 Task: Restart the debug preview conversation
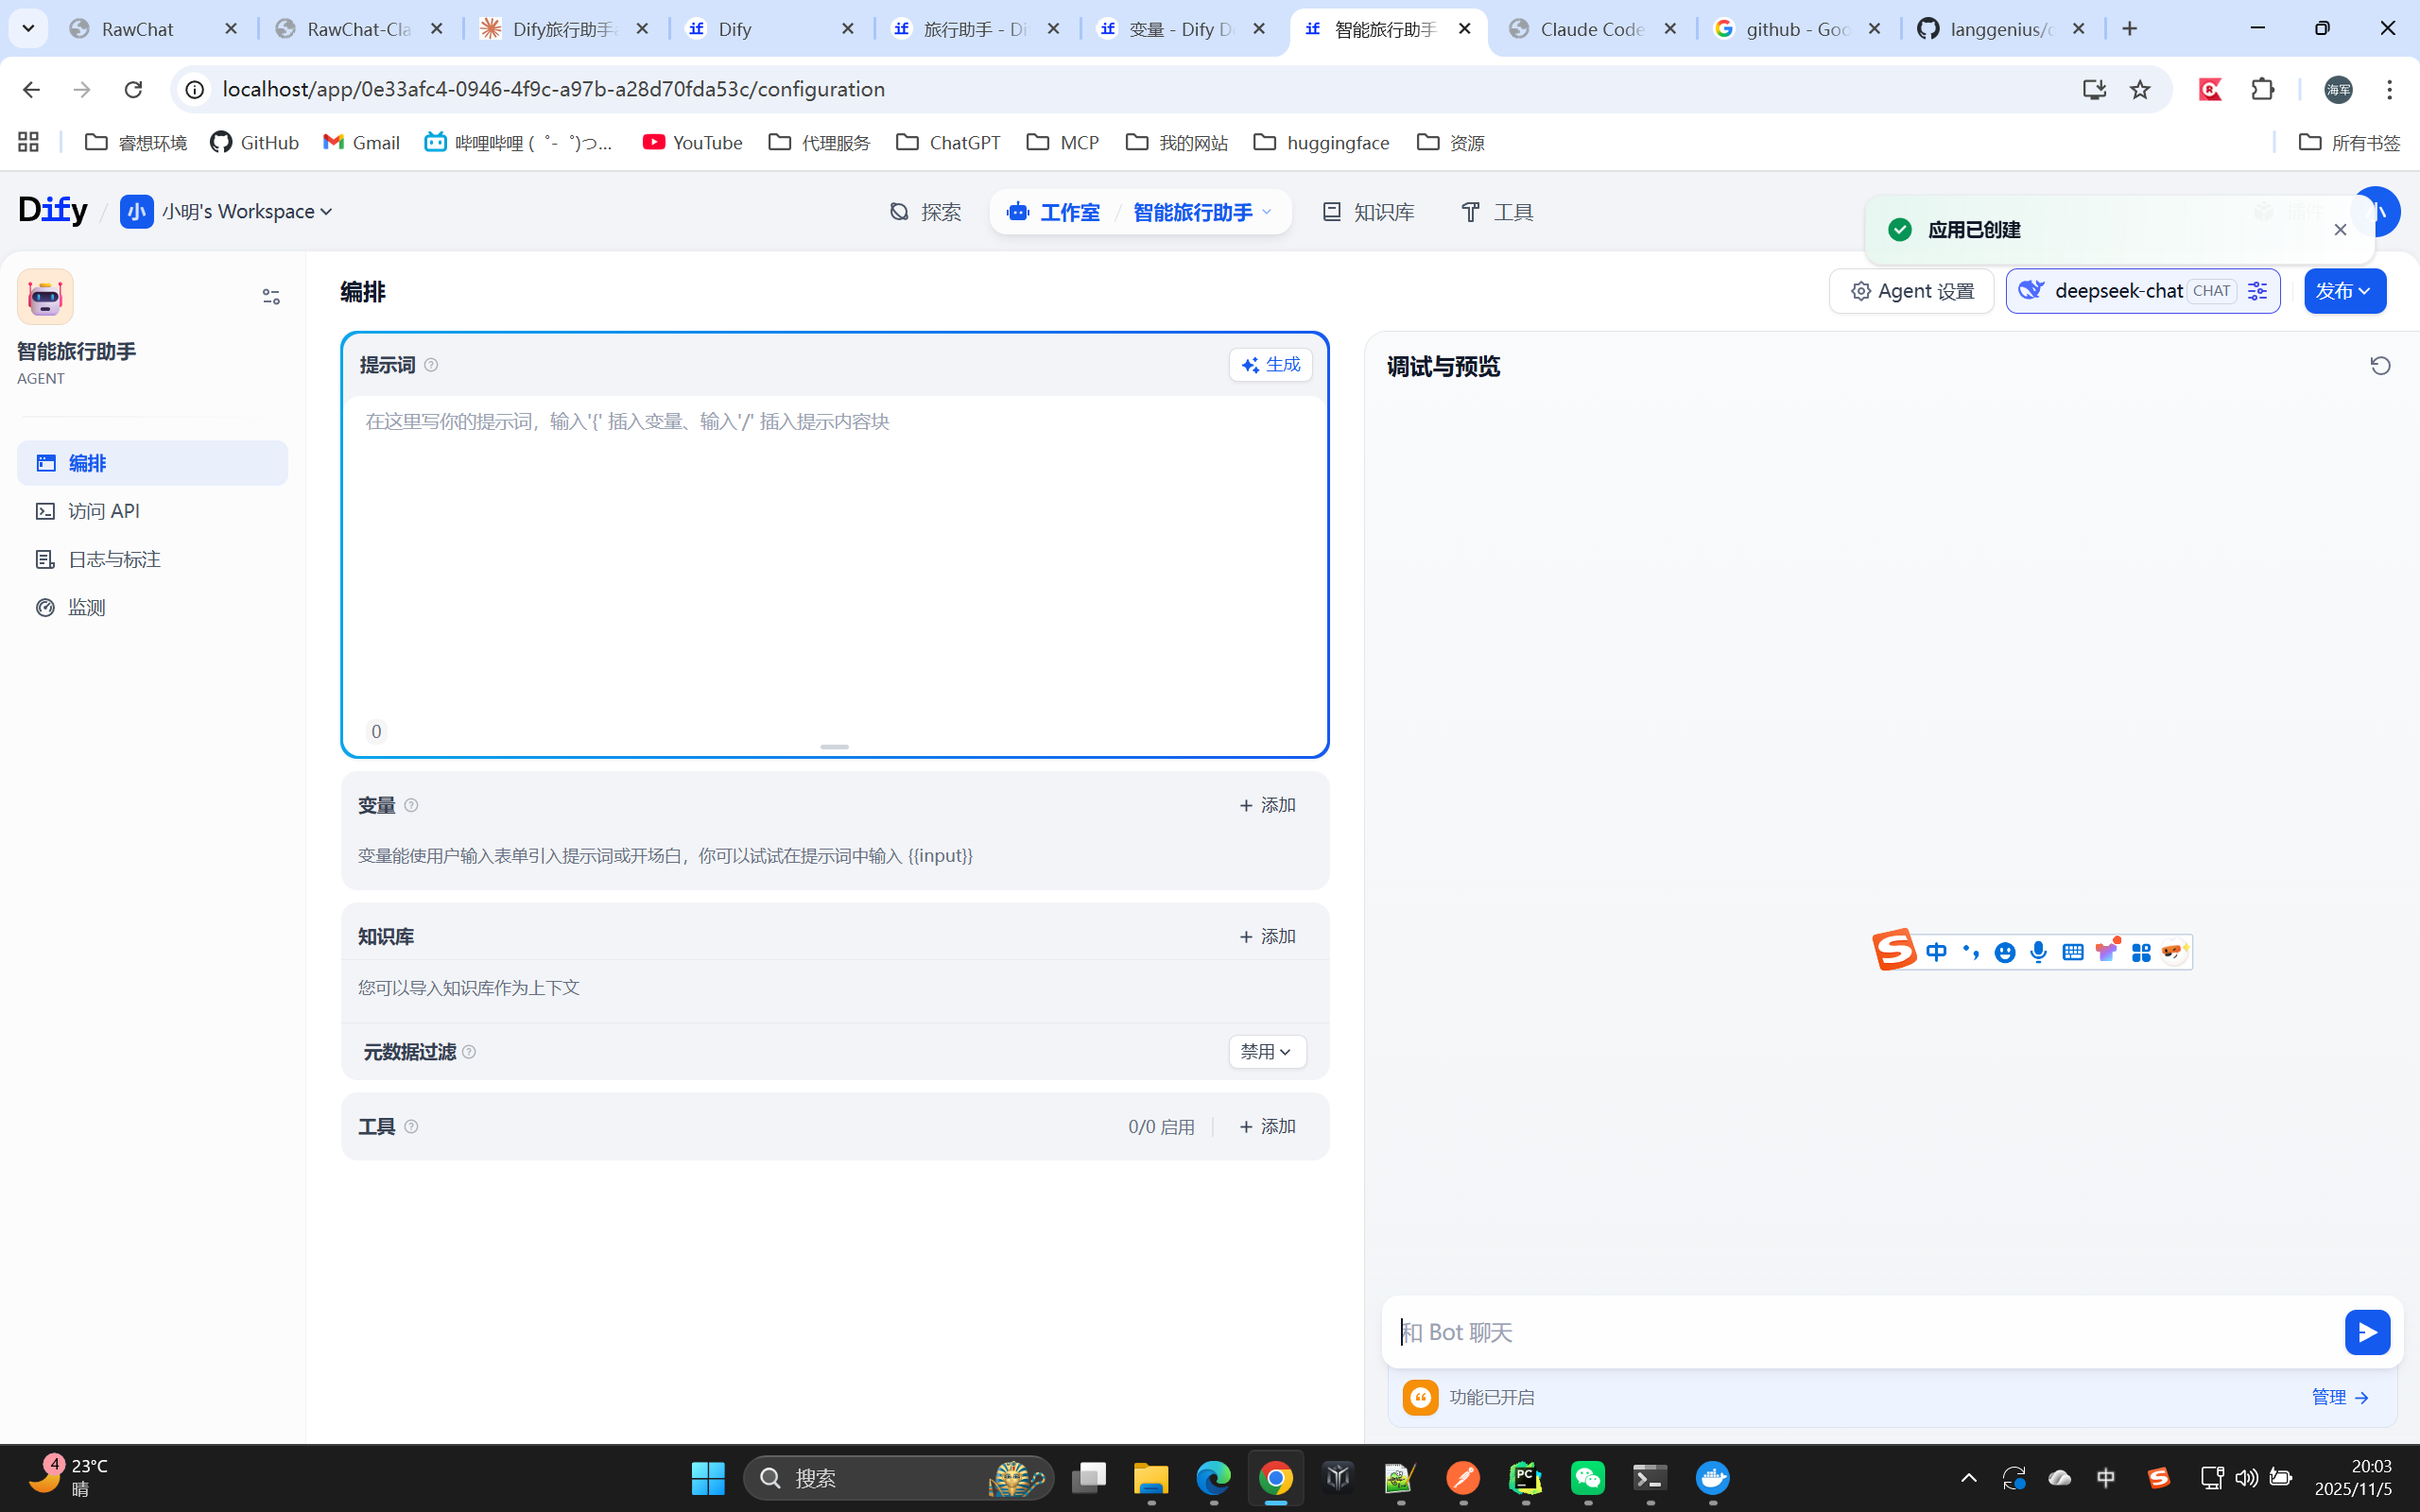2380,366
